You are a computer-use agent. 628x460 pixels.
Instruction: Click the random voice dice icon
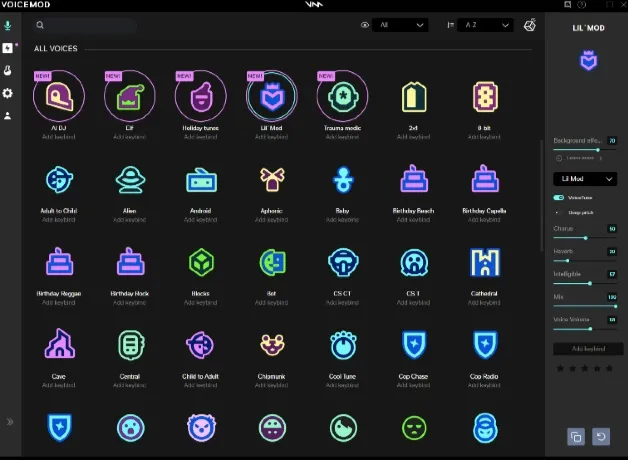pos(529,25)
